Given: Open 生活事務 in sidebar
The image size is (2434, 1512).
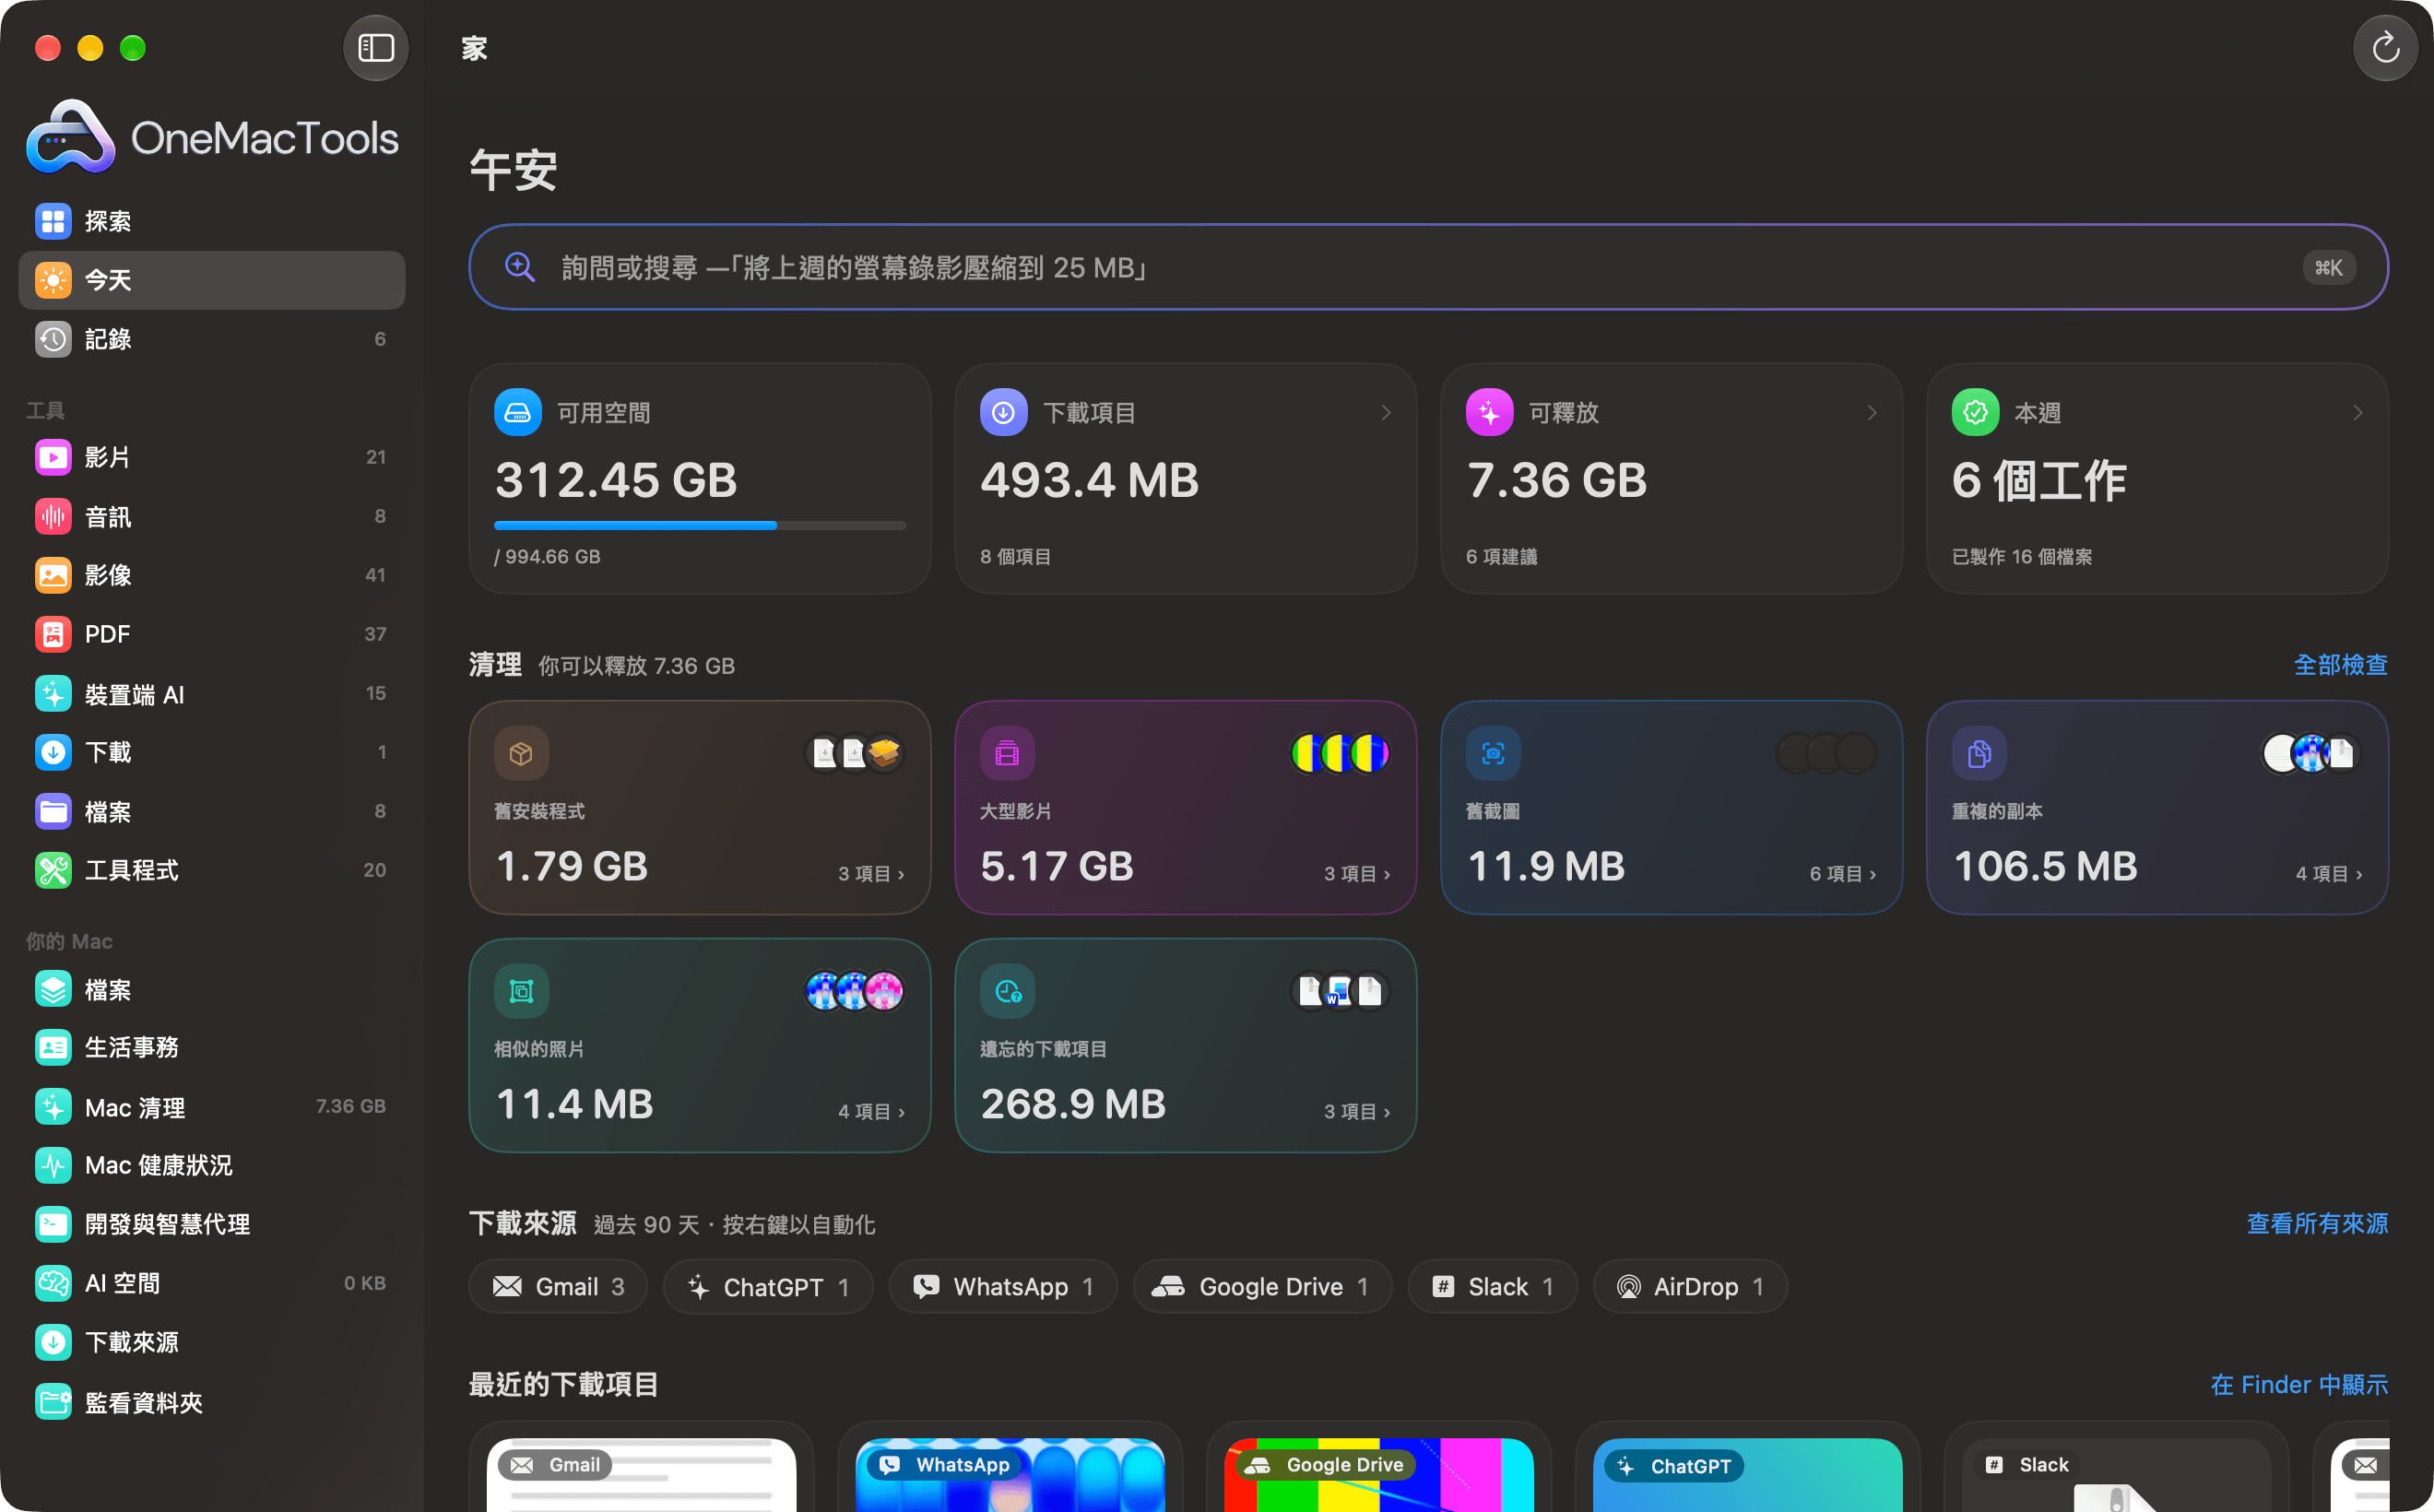Looking at the screenshot, I should [212, 1047].
